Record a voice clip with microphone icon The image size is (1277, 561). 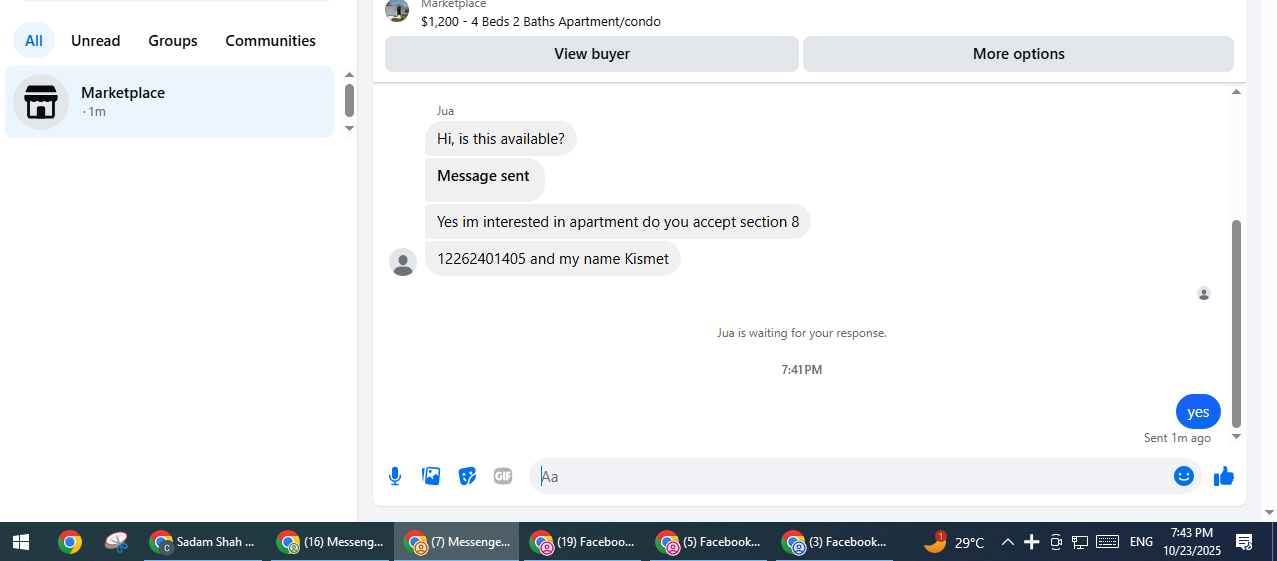coord(395,476)
